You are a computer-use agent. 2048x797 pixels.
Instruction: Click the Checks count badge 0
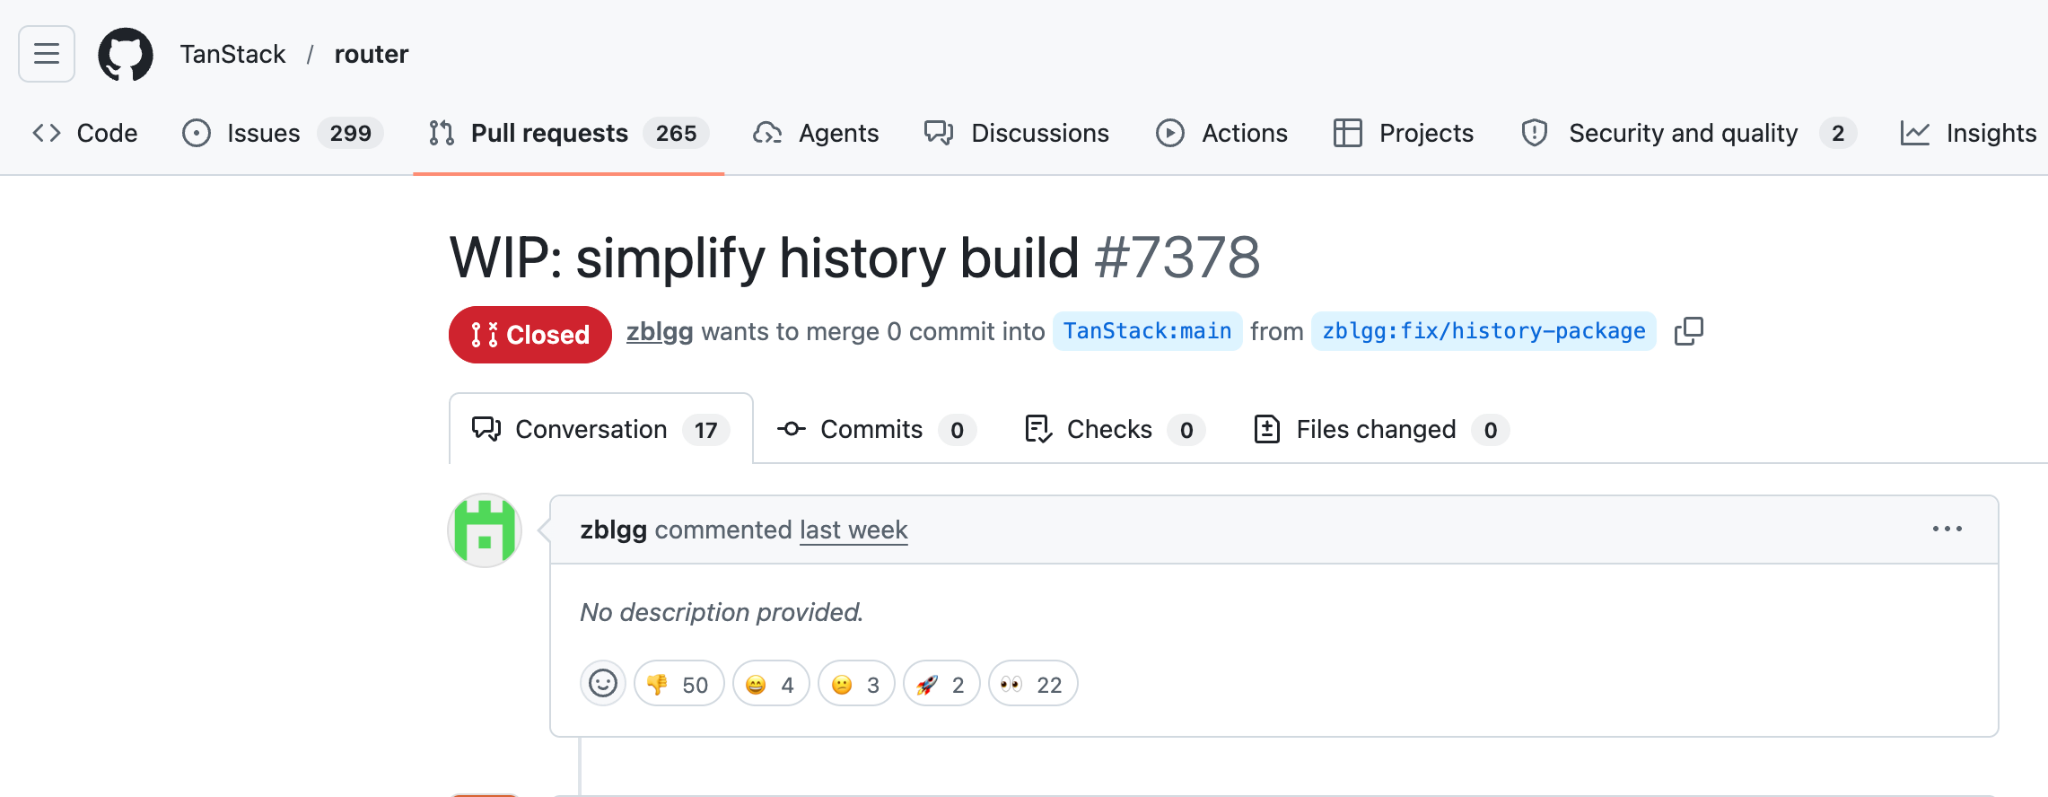pos(1187,430)
